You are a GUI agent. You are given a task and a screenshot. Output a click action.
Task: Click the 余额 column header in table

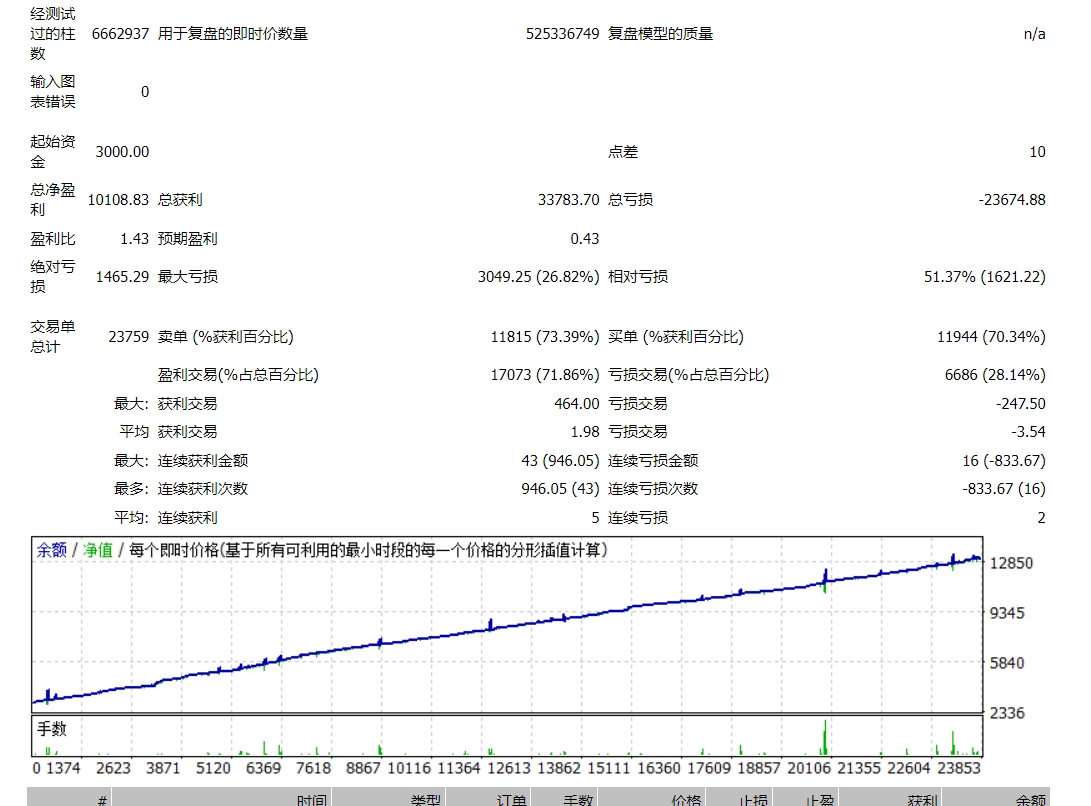pyautogui.click(x=1030, y=800)
